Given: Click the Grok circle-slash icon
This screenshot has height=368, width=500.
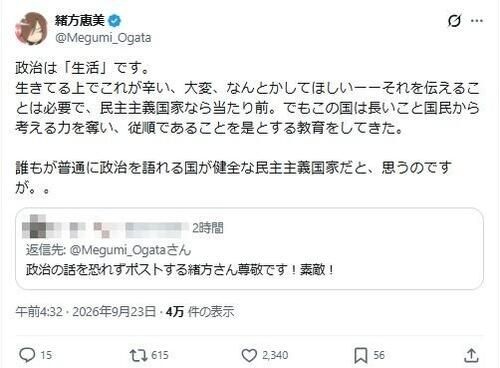Looking at the screenshot, I should pyautogui.click(x=454, y=21).
